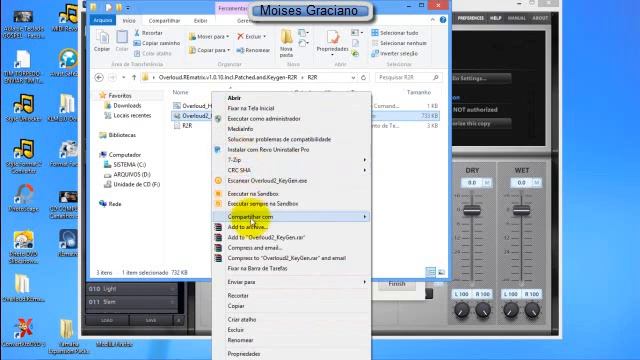
Task: Adjust the DRY fader slider
Action: [472, 210]
